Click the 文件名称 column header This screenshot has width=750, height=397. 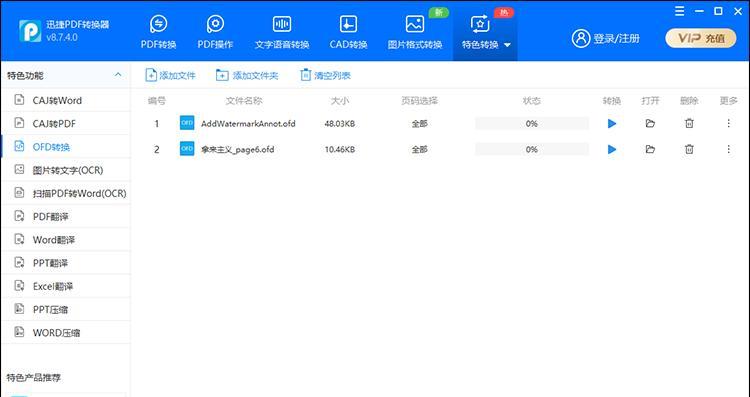[244, 101]
